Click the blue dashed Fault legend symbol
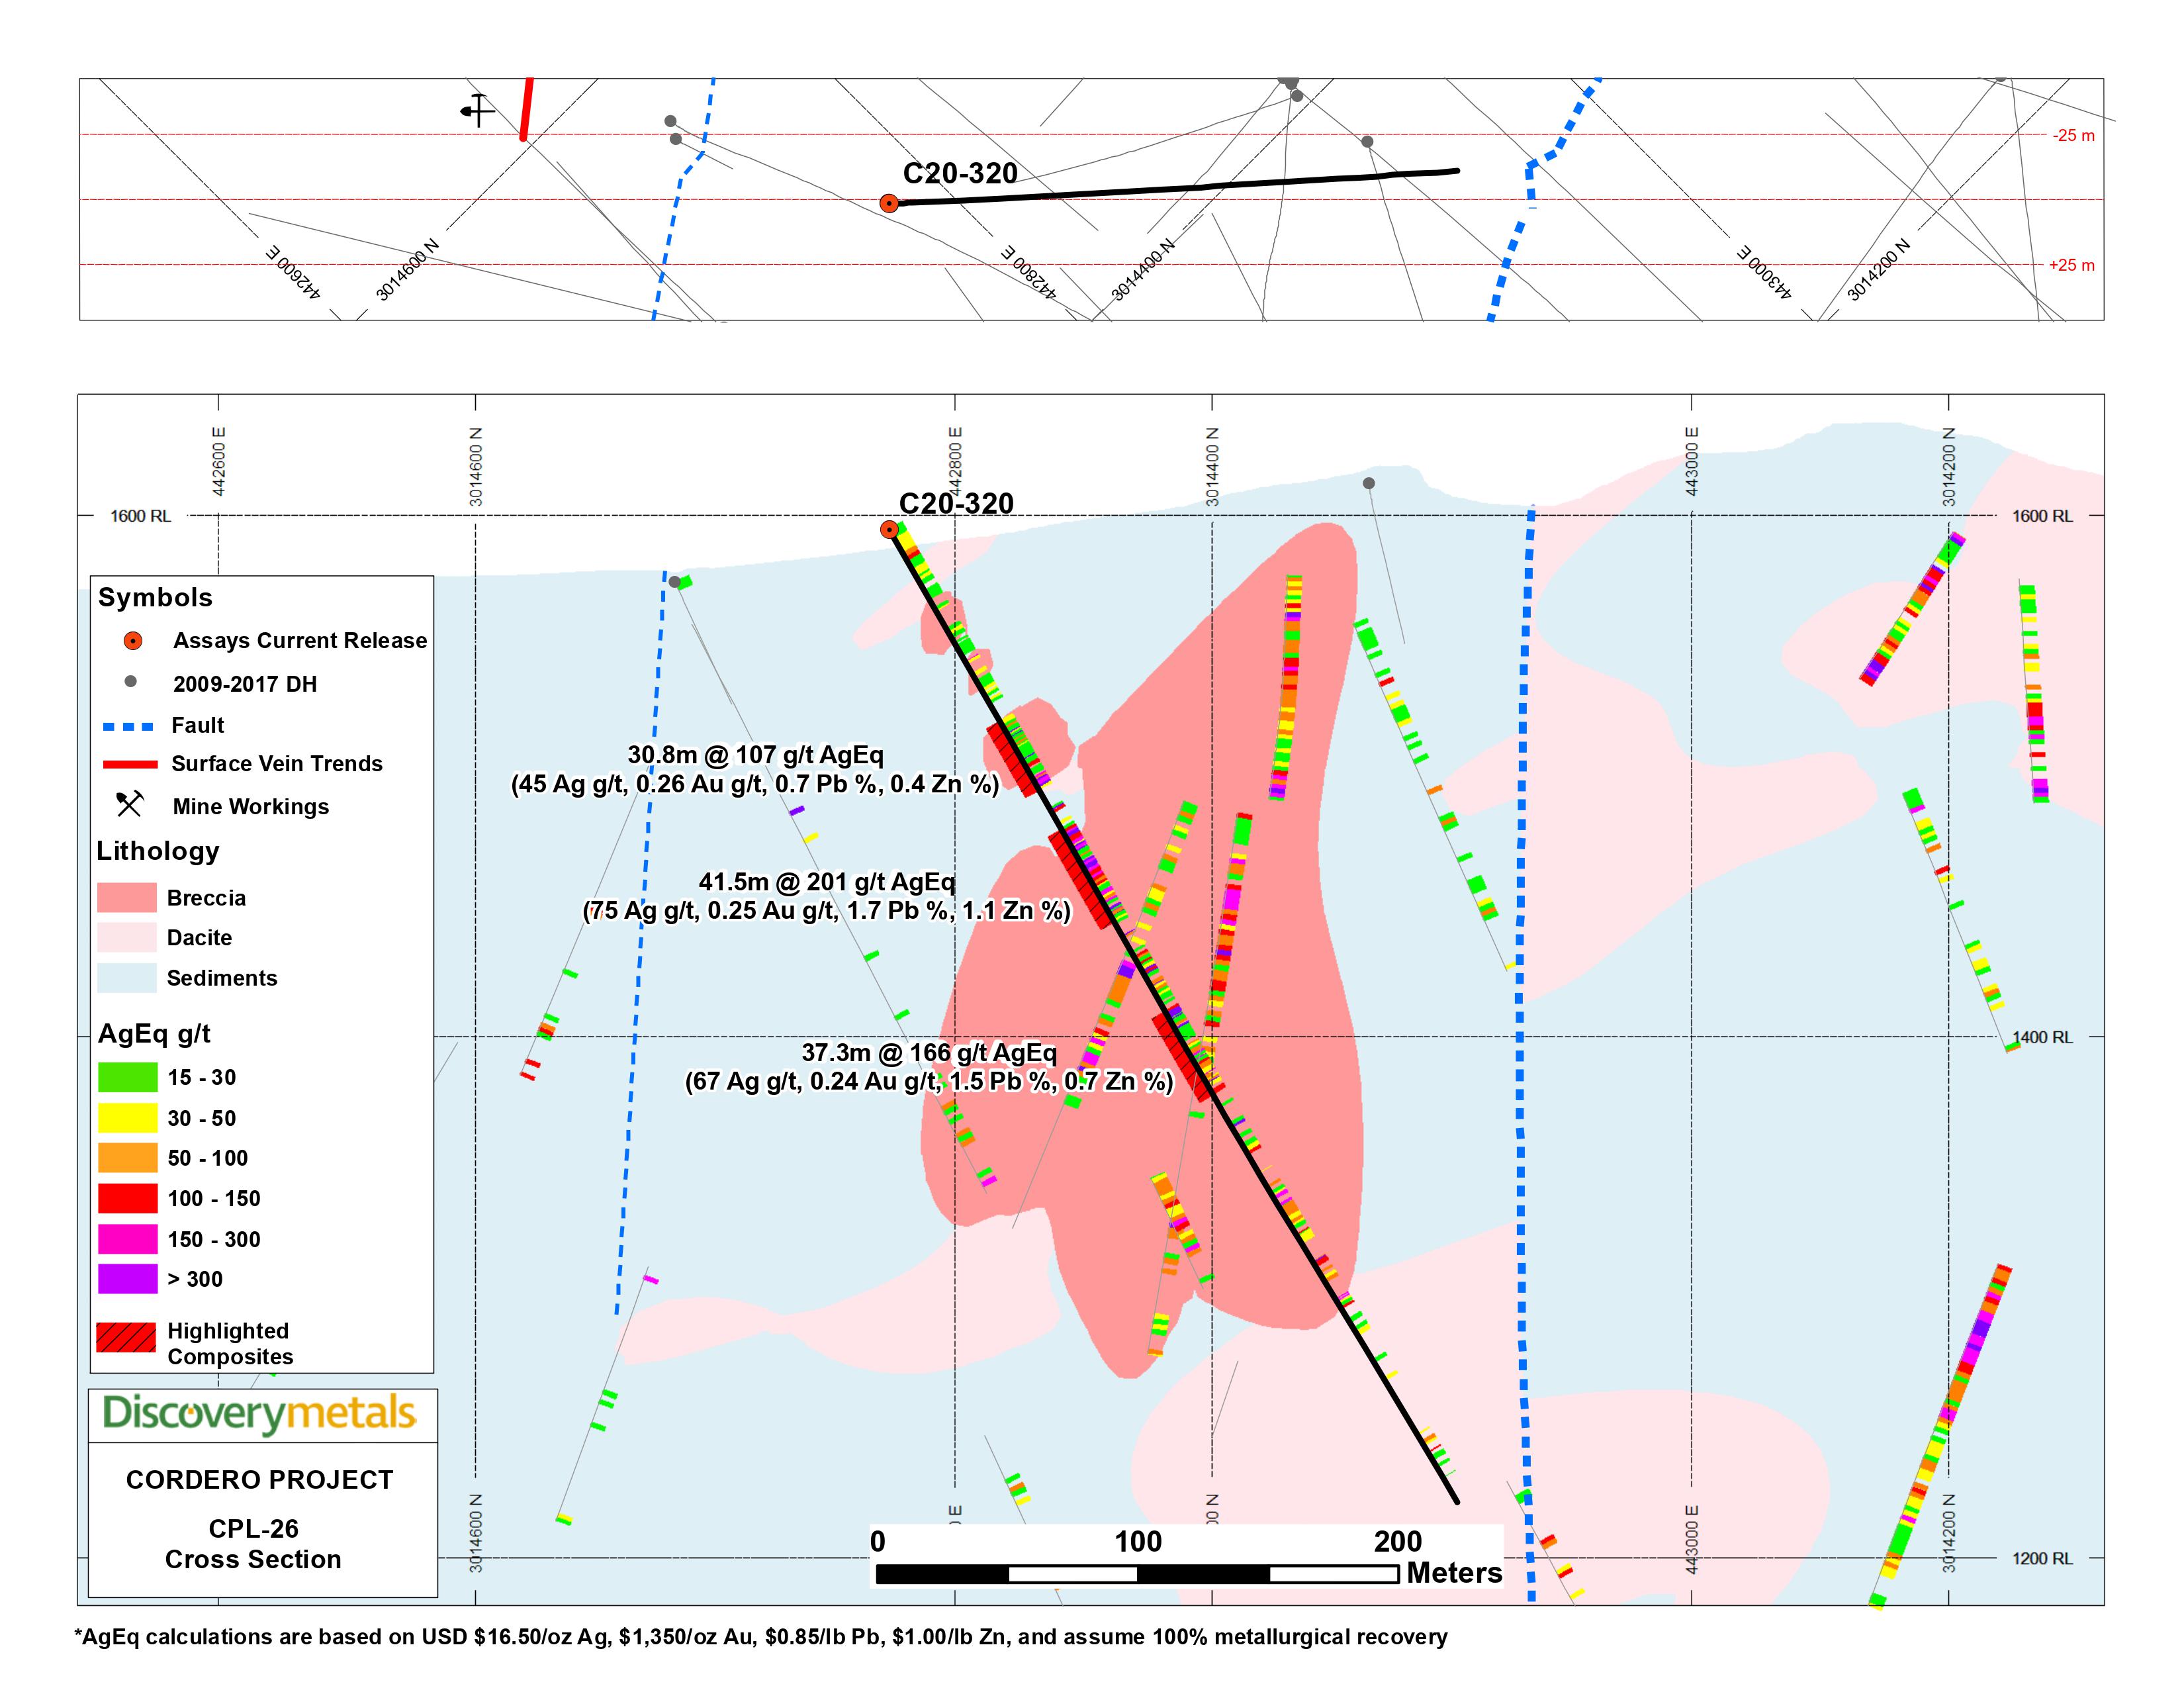2184x1688 pixels. pyautogui.click(x=128, y=726)
